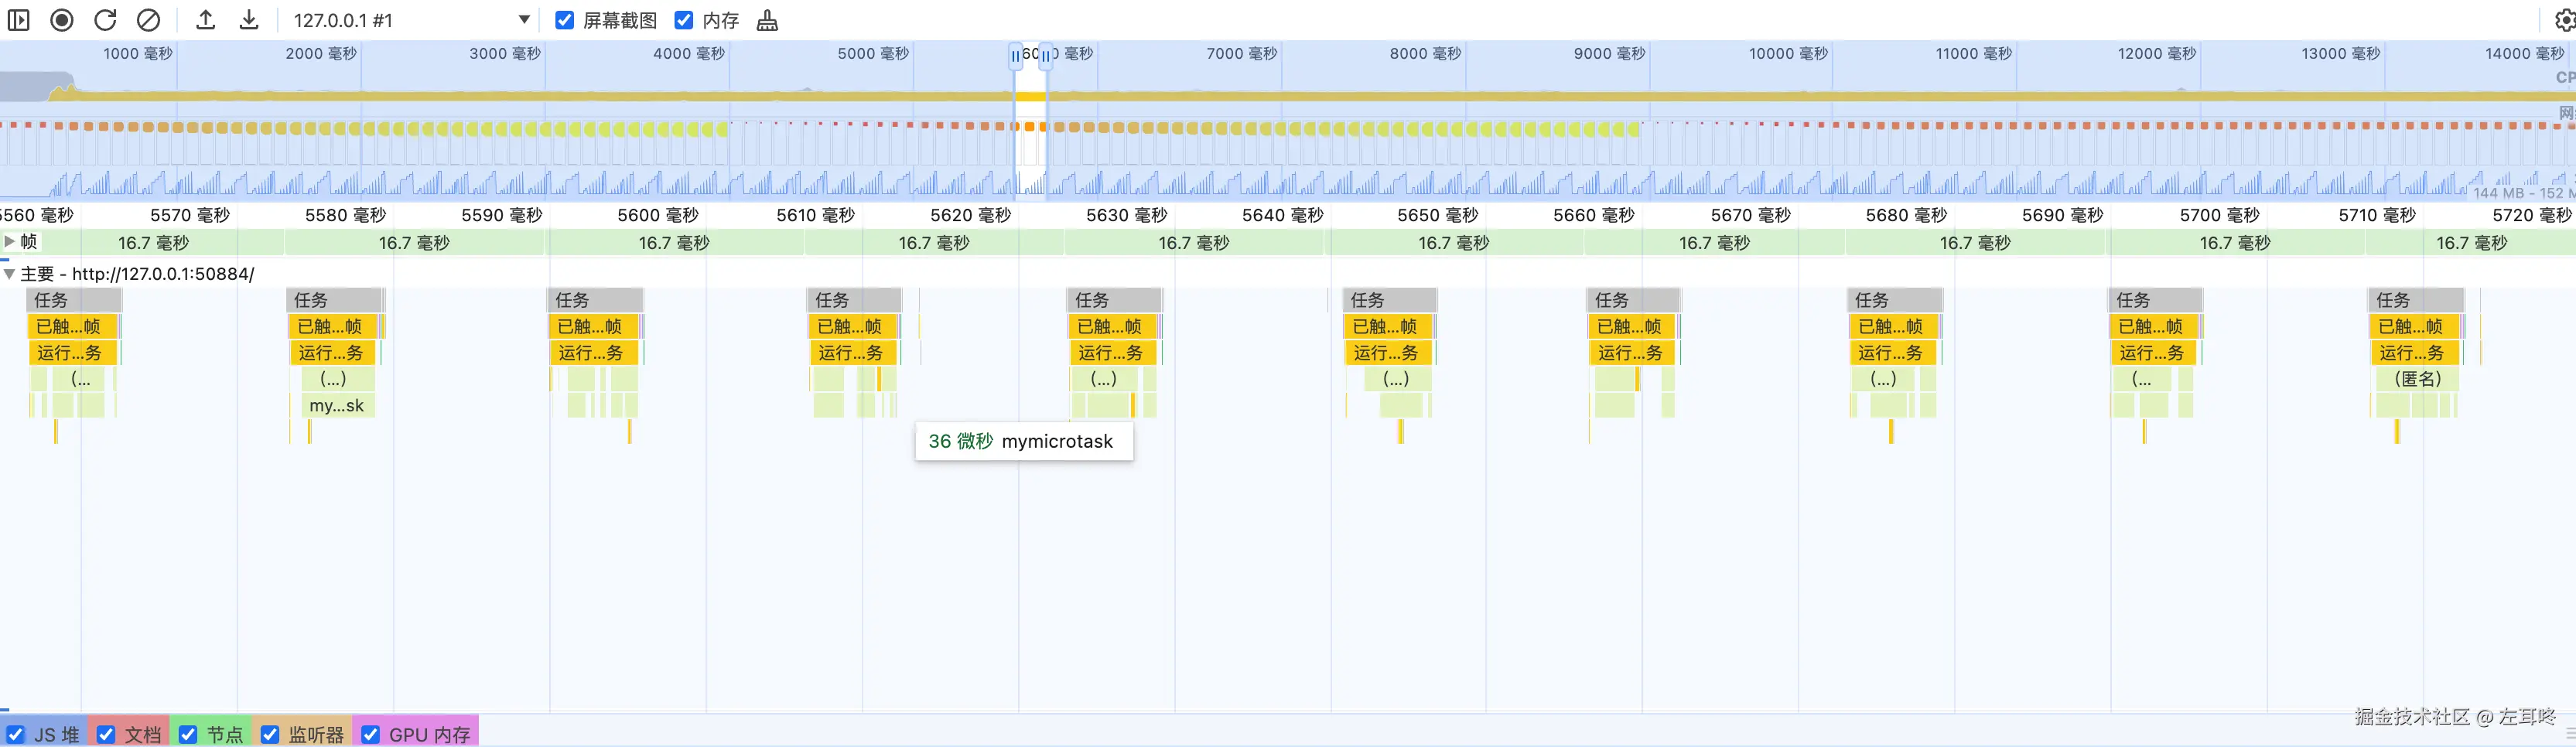Expand the 帧 track

pos(9,241)
